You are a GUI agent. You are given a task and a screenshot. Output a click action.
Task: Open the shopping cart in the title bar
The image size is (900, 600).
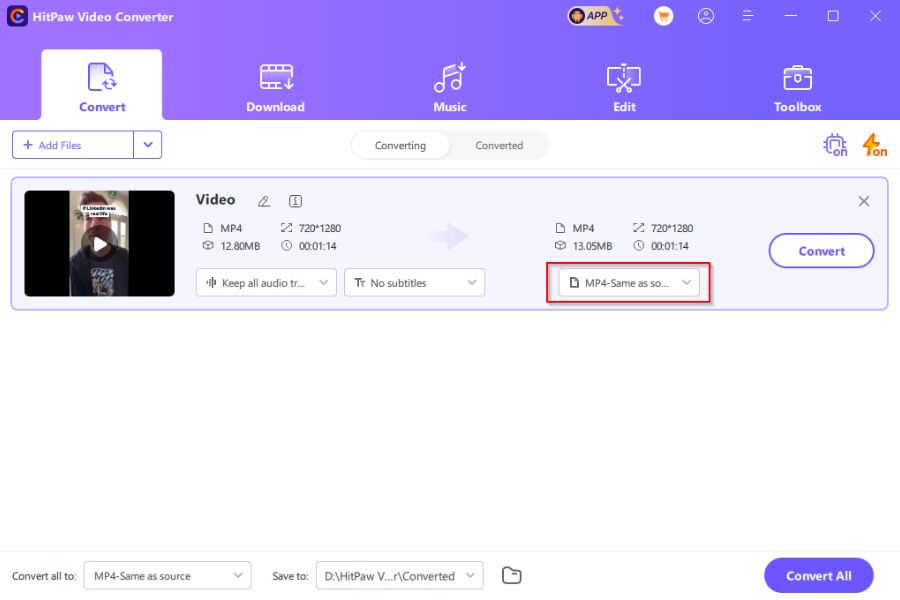click(x=663, y=16)
